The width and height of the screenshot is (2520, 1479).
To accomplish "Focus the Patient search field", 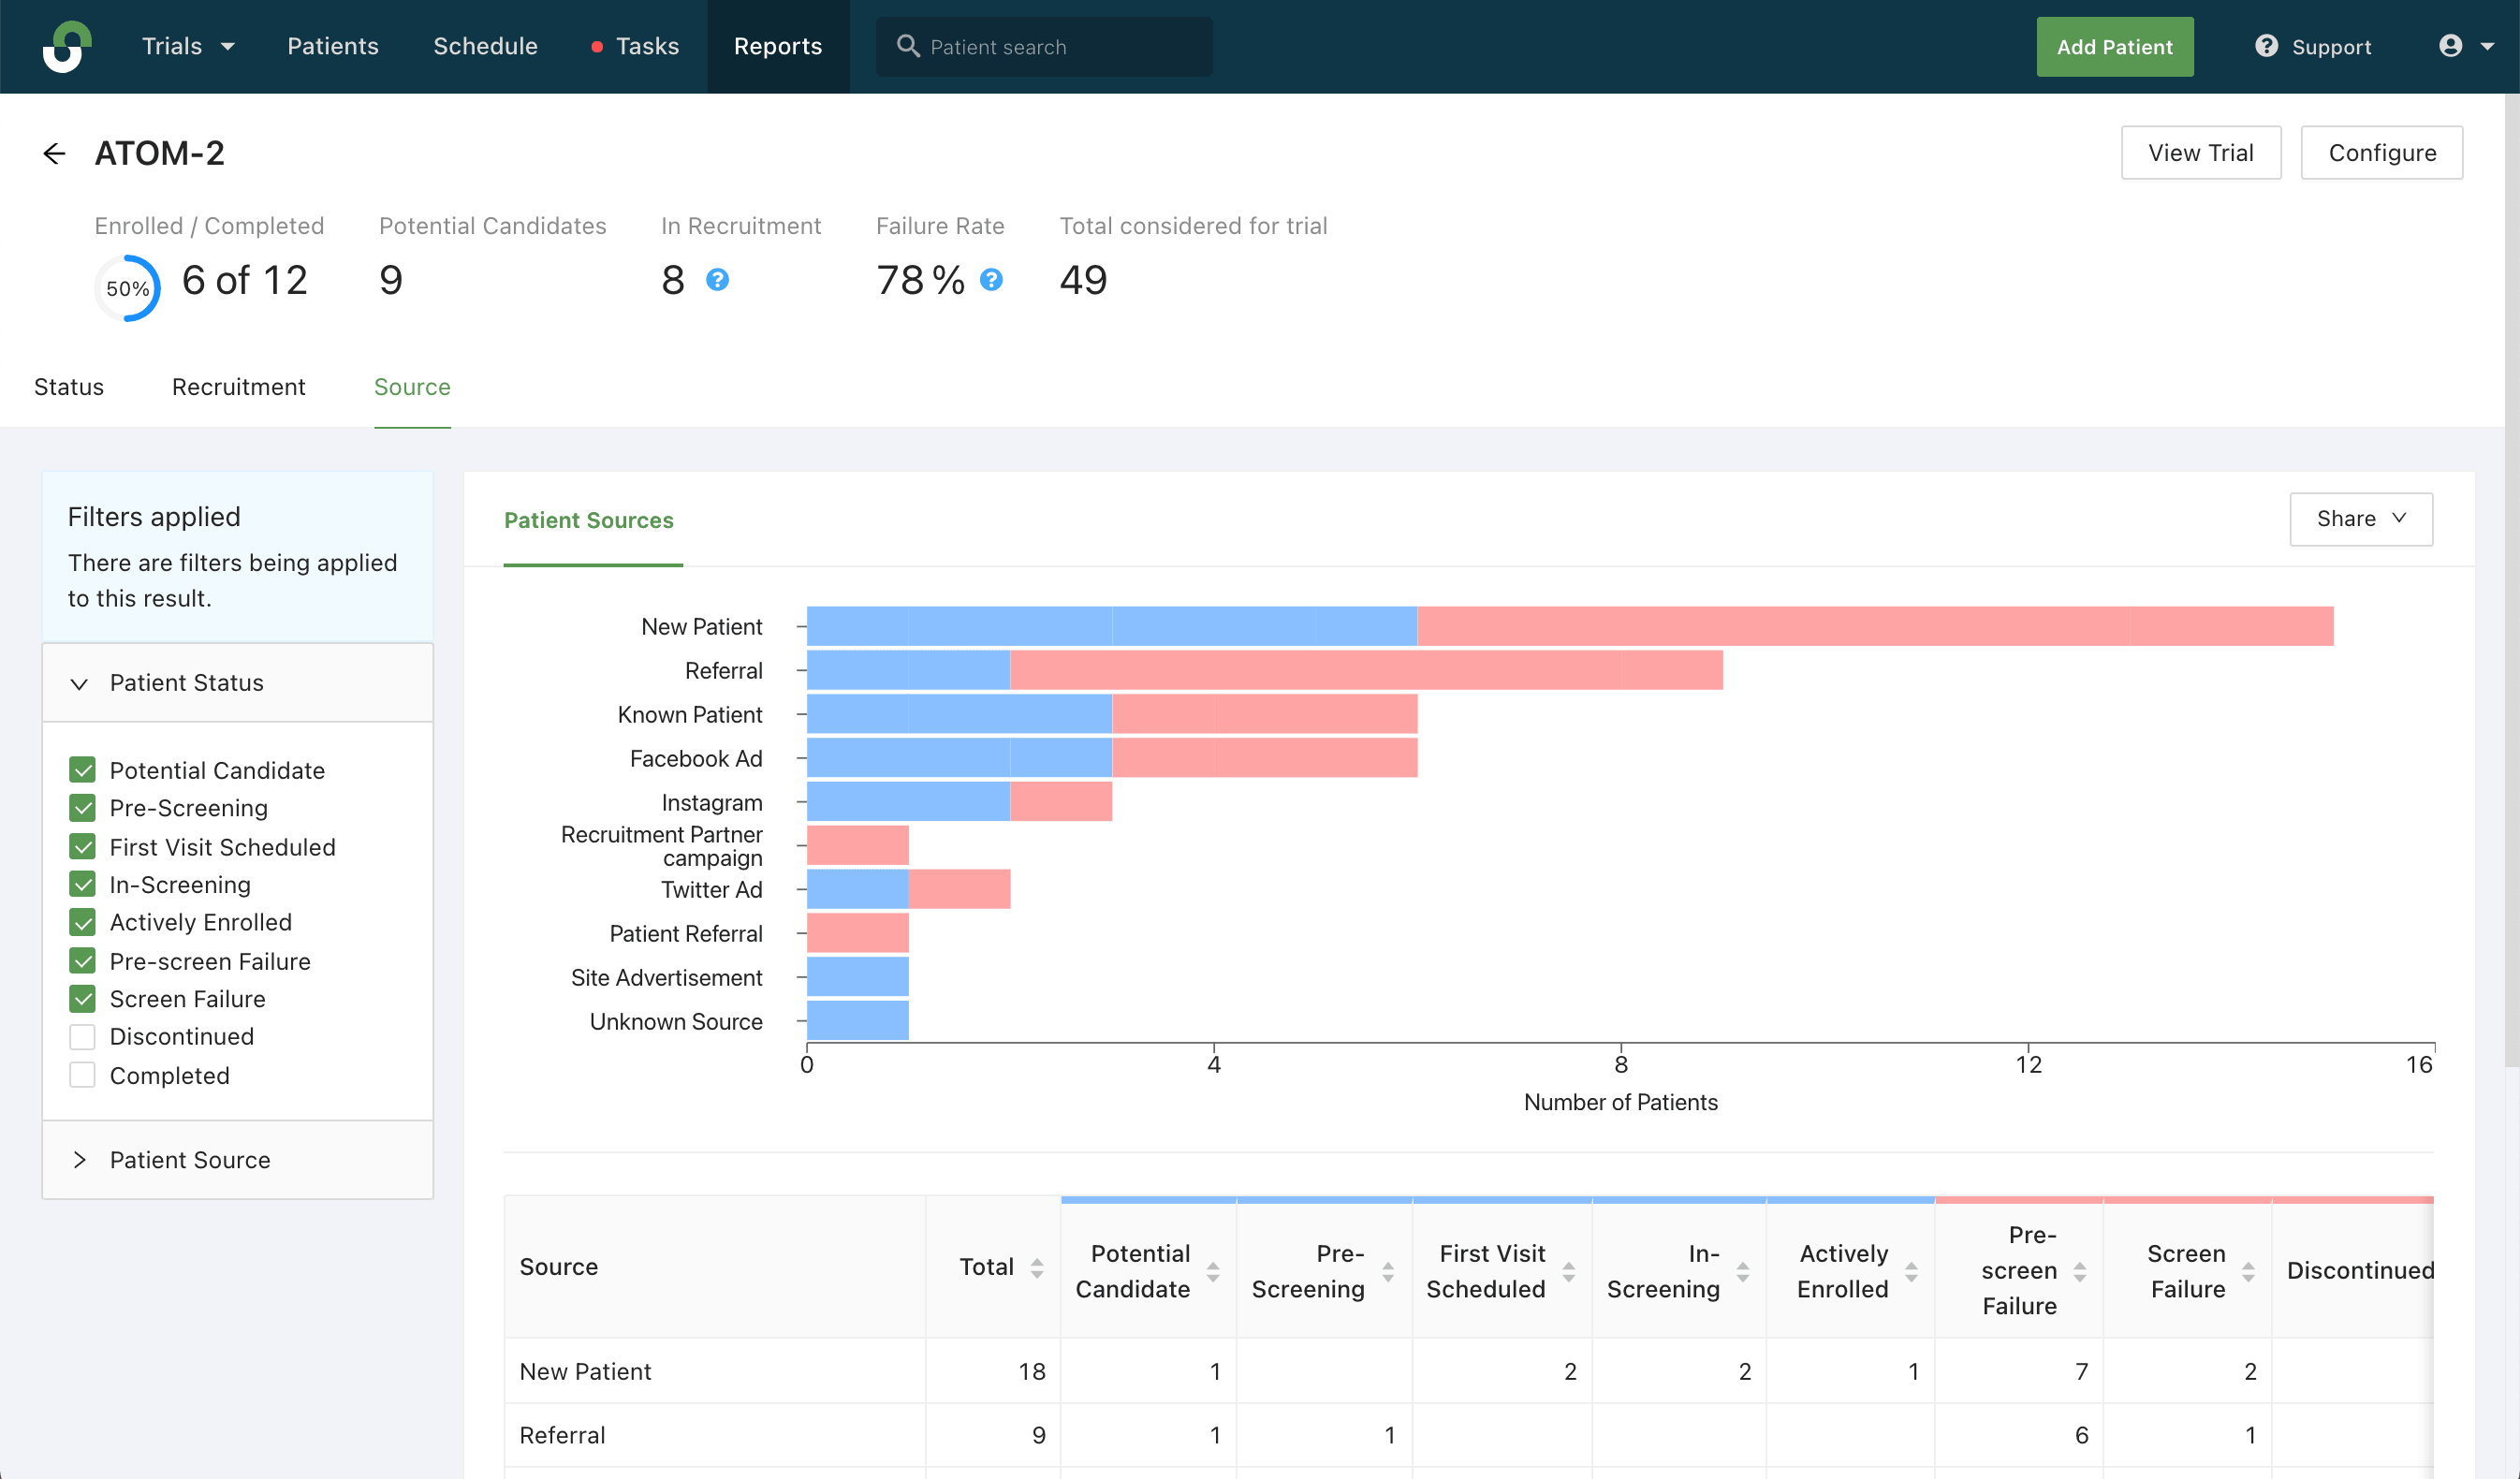I will (1044, 47).
